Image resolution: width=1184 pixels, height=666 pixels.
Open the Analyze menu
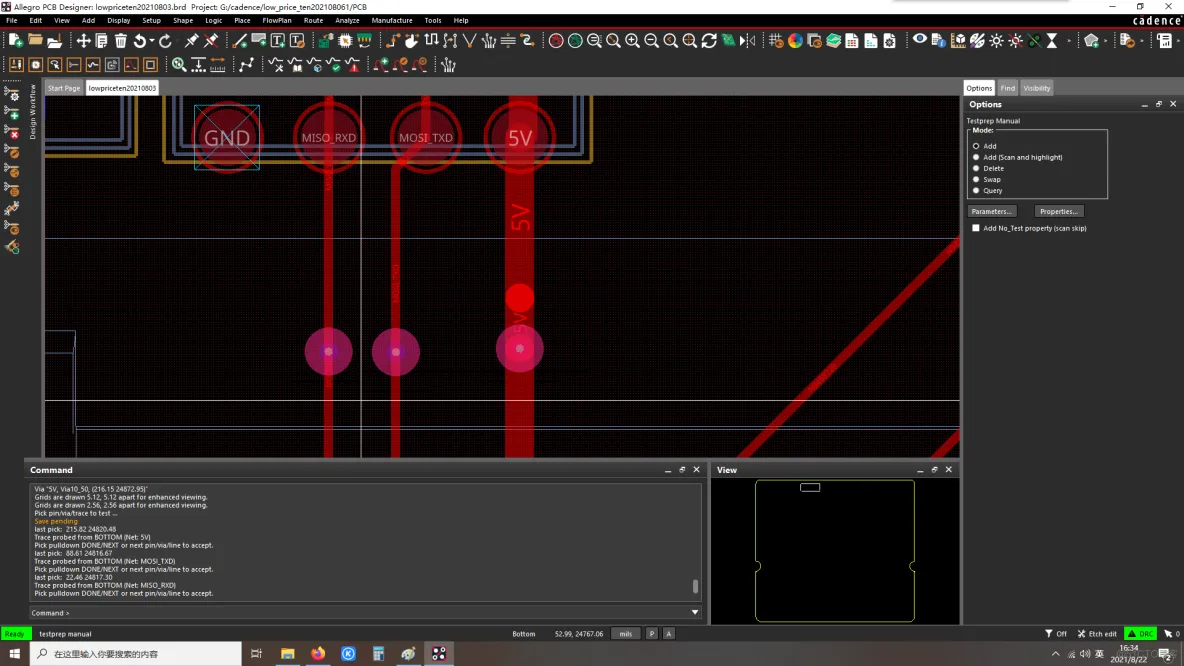pyautogui.click(x=347, y=20)
